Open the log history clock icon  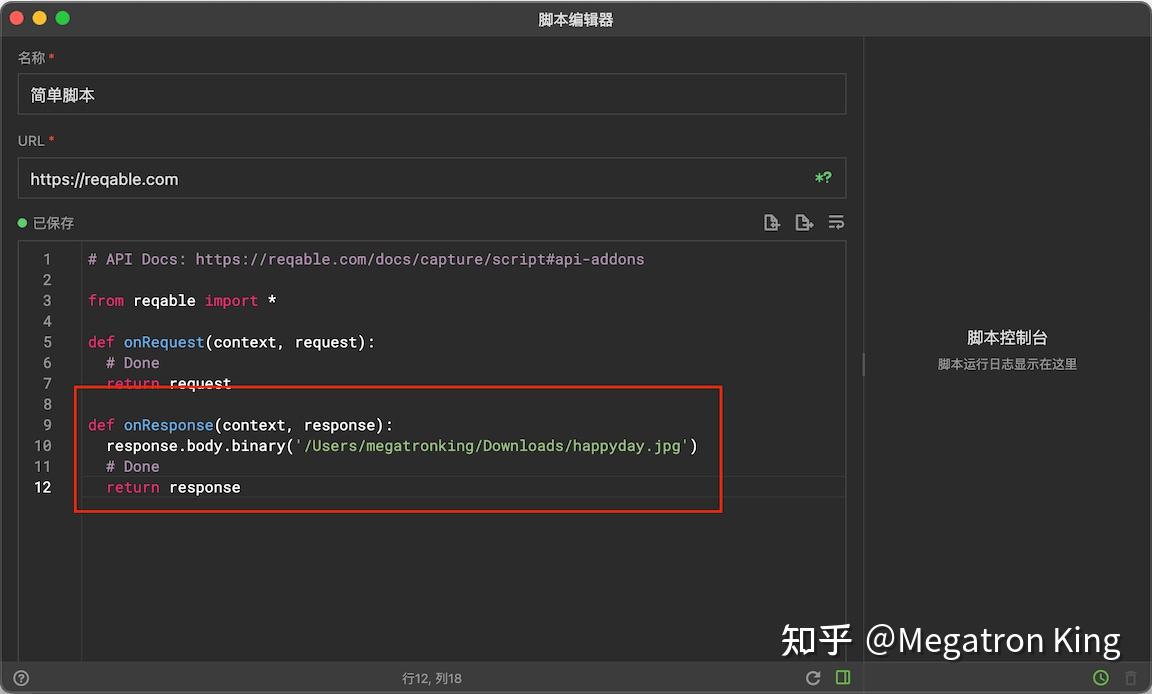(x=1100, y=677)
